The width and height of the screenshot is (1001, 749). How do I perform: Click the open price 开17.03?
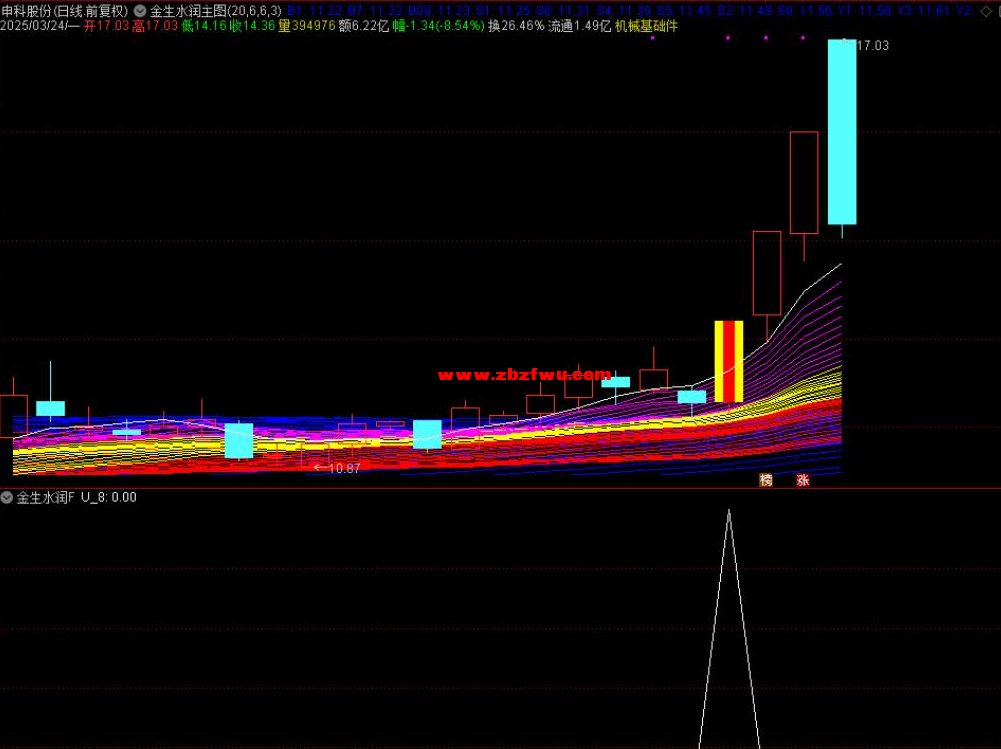107,26
